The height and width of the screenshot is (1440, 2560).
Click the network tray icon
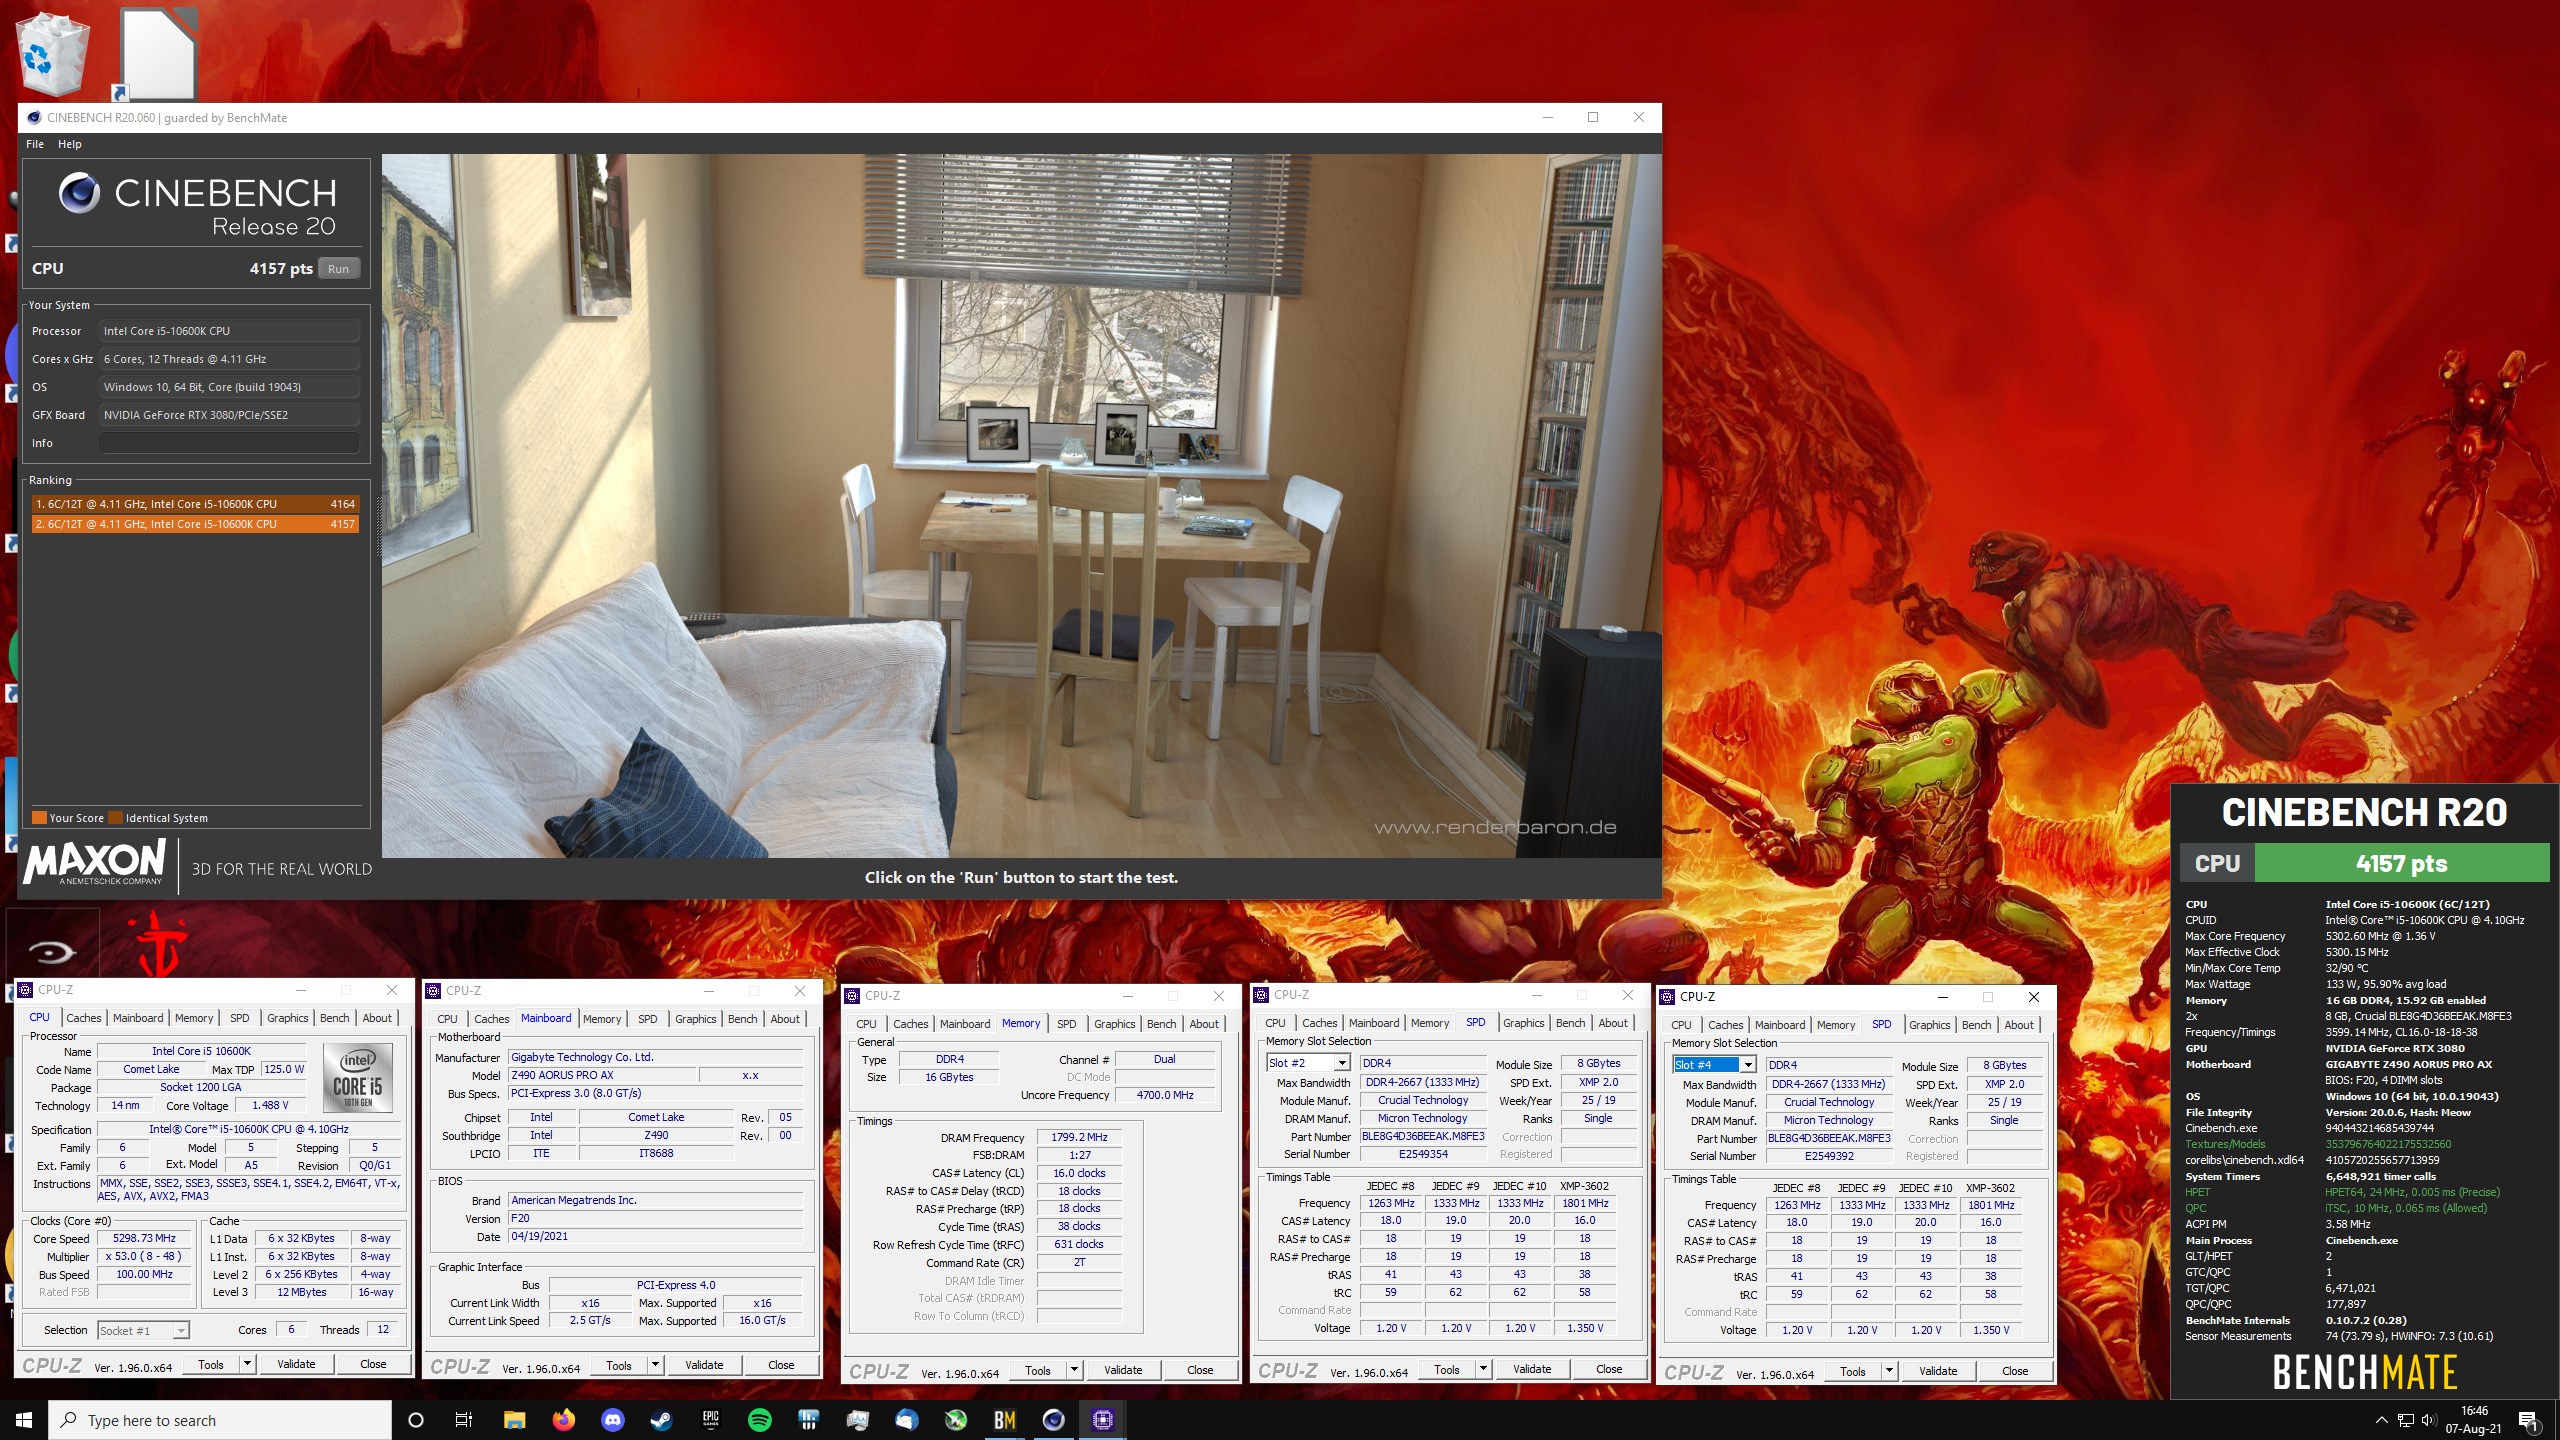pos(2405,1420)
